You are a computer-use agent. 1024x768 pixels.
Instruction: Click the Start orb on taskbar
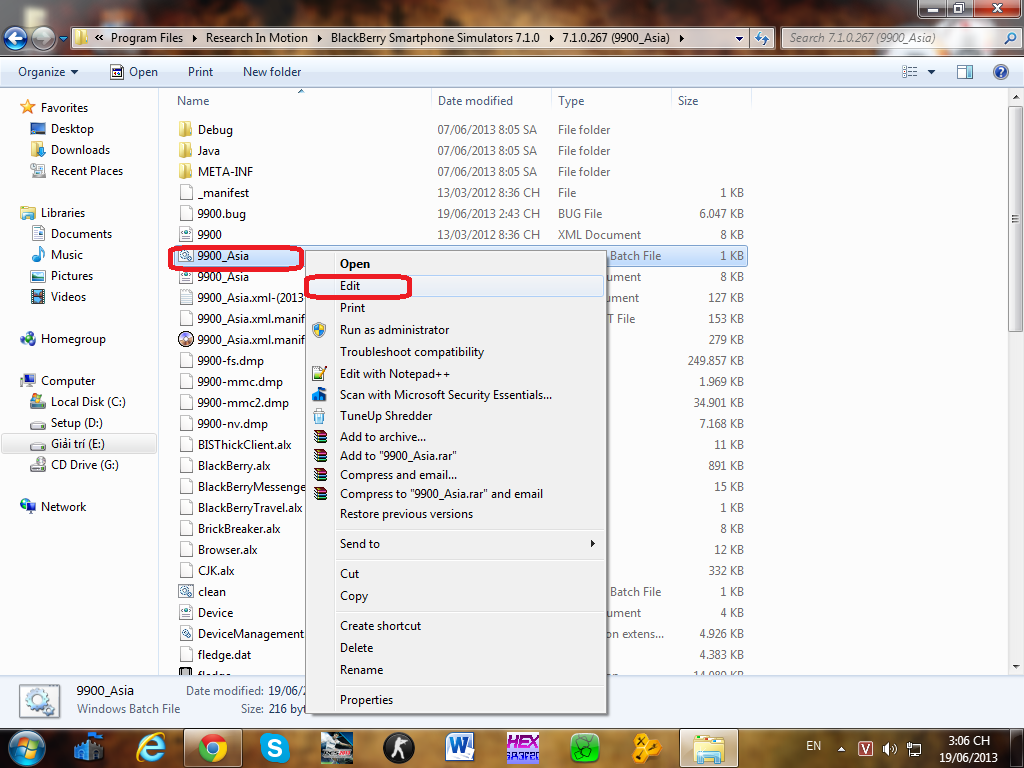click(27, 748)
